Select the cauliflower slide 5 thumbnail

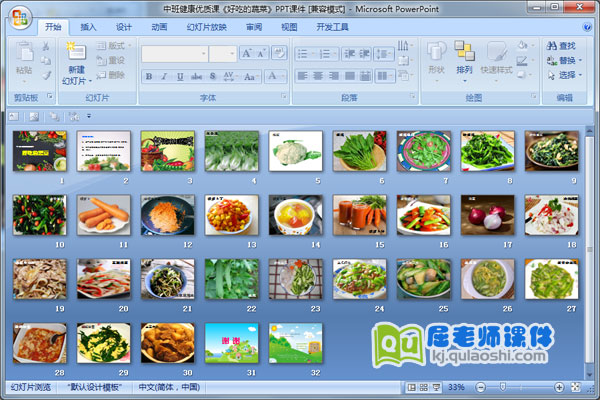295,151
